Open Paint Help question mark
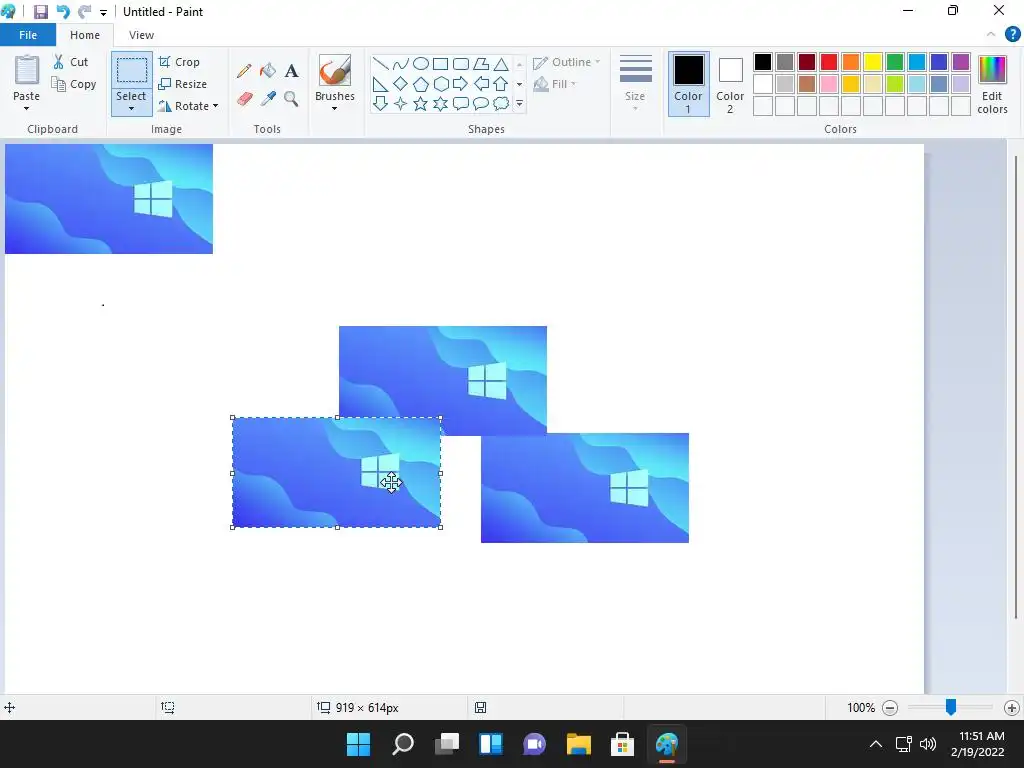 [x=1012, y=35]
